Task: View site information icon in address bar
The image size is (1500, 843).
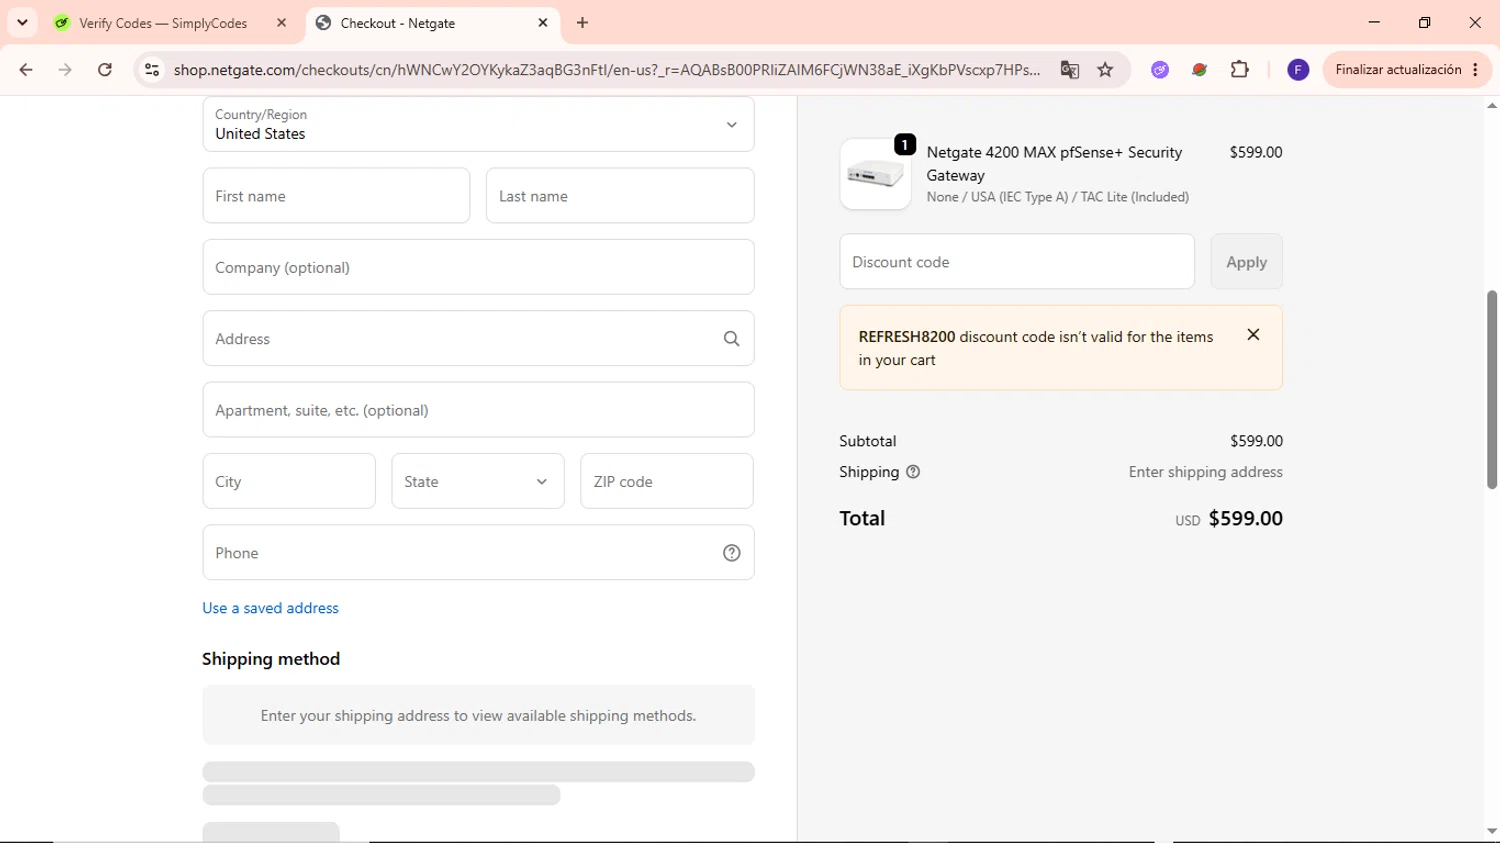Action: pyautogui.click(x=152, y=70)
